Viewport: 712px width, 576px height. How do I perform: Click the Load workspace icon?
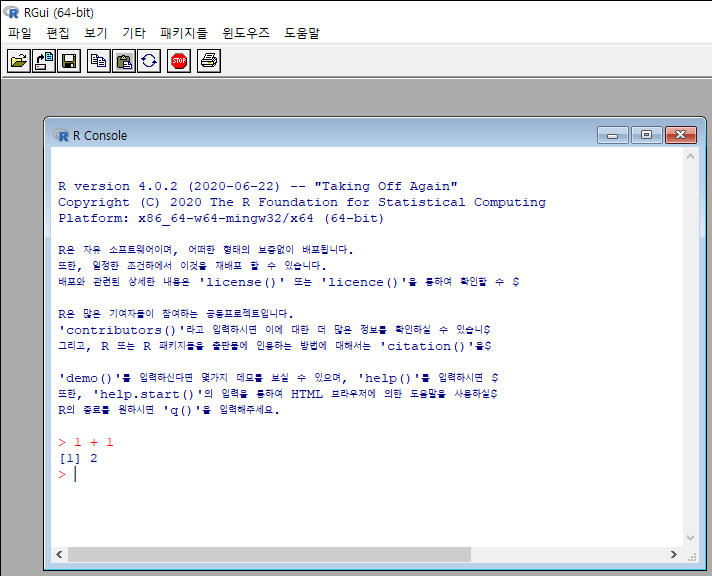pos(44,61)
